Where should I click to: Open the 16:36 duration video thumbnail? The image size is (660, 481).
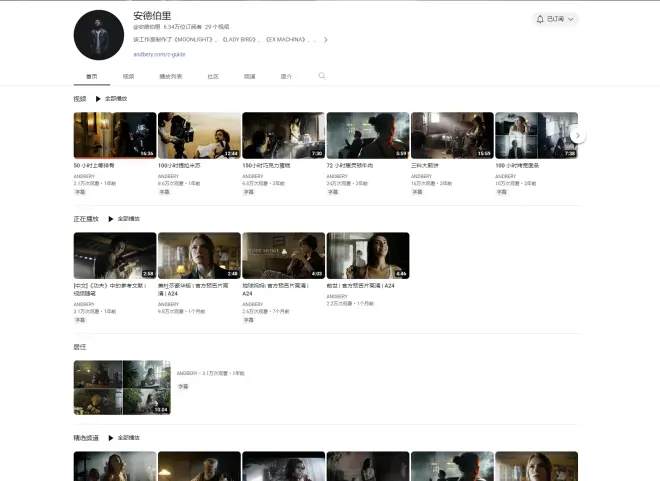click(x=115, y=135)
